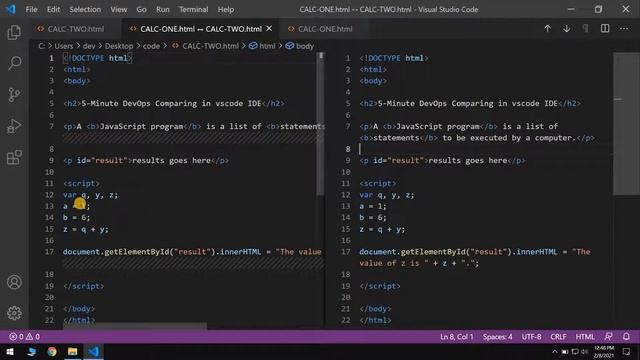Click line 13 'a = 1;' in right pane

[373, 206]
